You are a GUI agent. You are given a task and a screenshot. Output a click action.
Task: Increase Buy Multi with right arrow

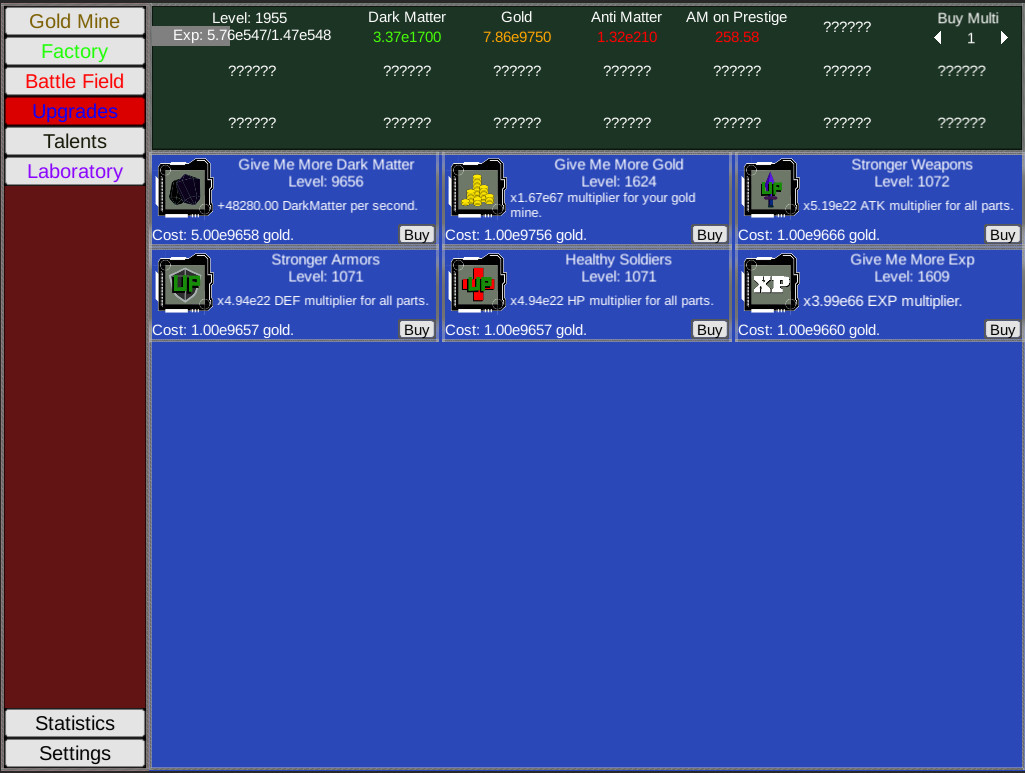pos(1004,38)
